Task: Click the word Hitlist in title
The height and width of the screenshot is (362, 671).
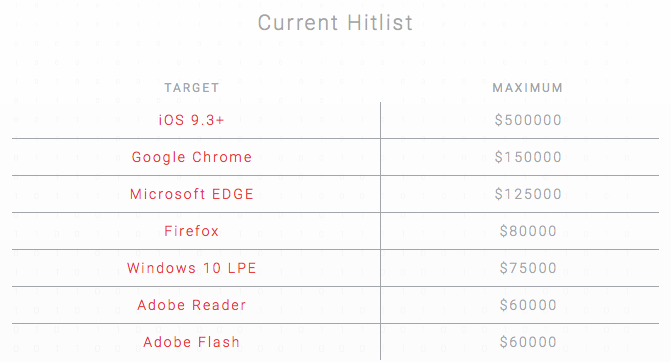Action: click(380, 23)
